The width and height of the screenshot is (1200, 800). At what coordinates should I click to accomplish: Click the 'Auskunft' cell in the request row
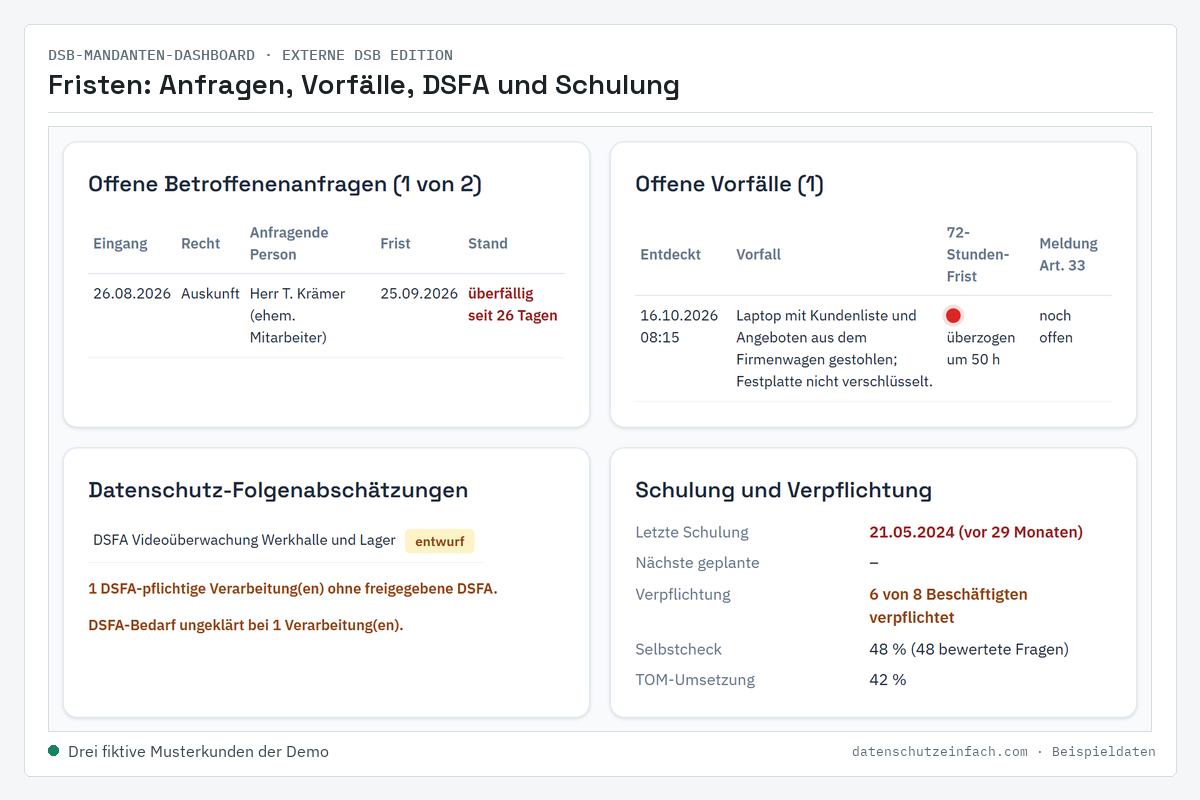211,293
